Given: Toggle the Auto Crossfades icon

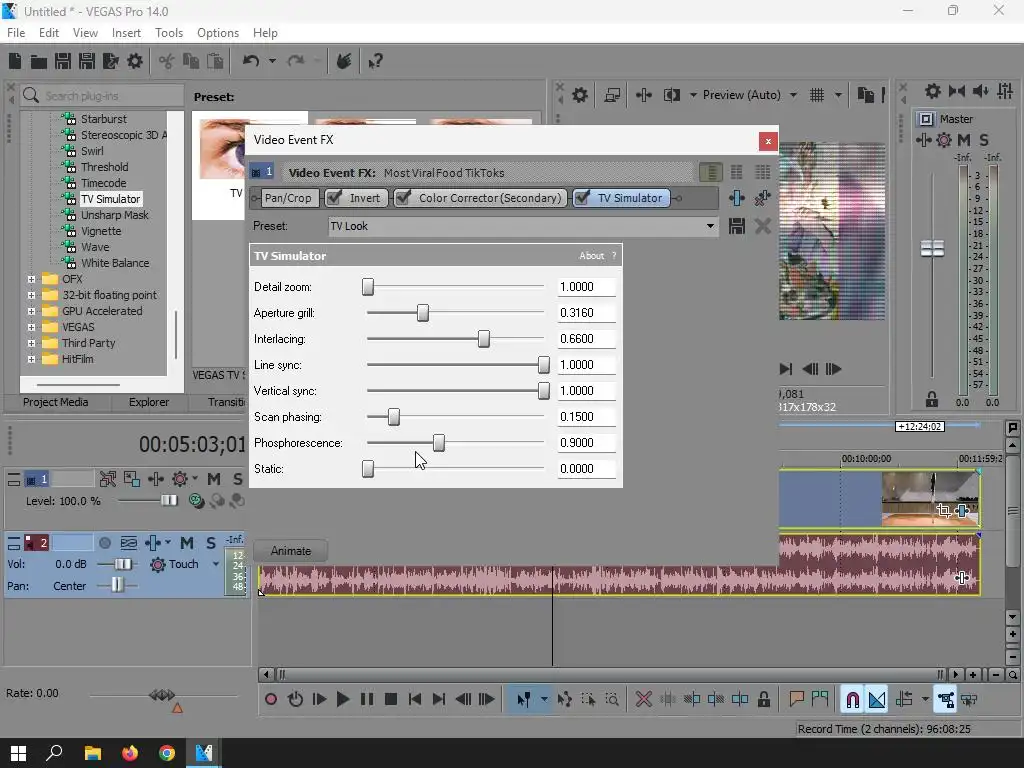Looking at the screenshot, I should point(876,700).
